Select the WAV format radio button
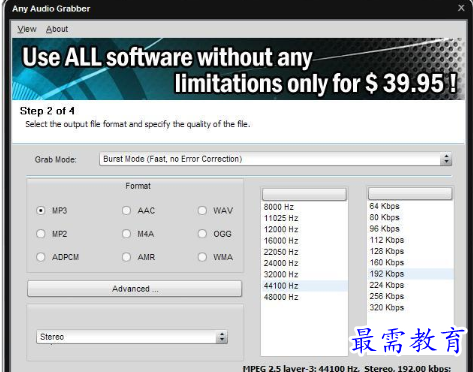This screenshot has height=372, width=473. tap(202, 211)
